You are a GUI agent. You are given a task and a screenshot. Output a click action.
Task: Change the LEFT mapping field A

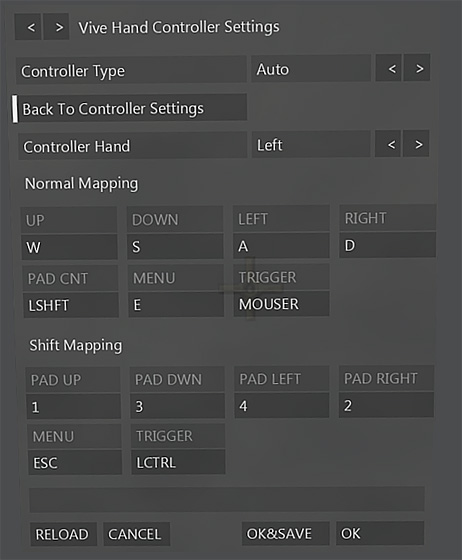point(281,245)
